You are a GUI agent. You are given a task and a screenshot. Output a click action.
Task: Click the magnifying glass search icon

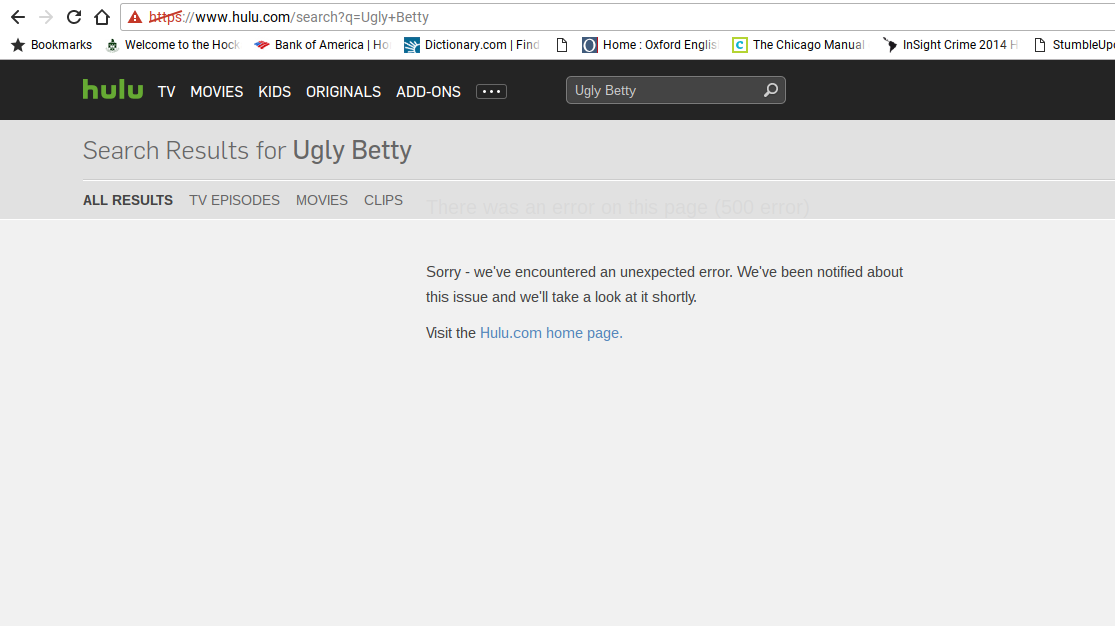coord(771,90)
